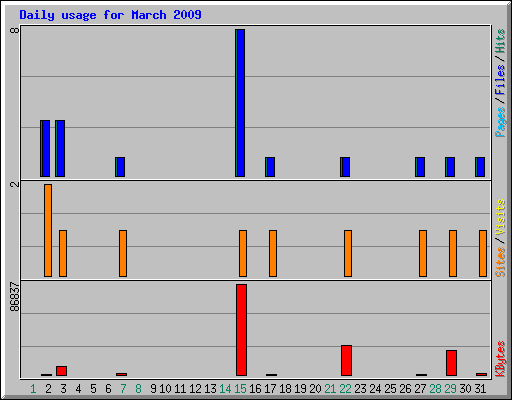Click the orange sites bar for day 27
512x400 pixels.
pos(423,253)
